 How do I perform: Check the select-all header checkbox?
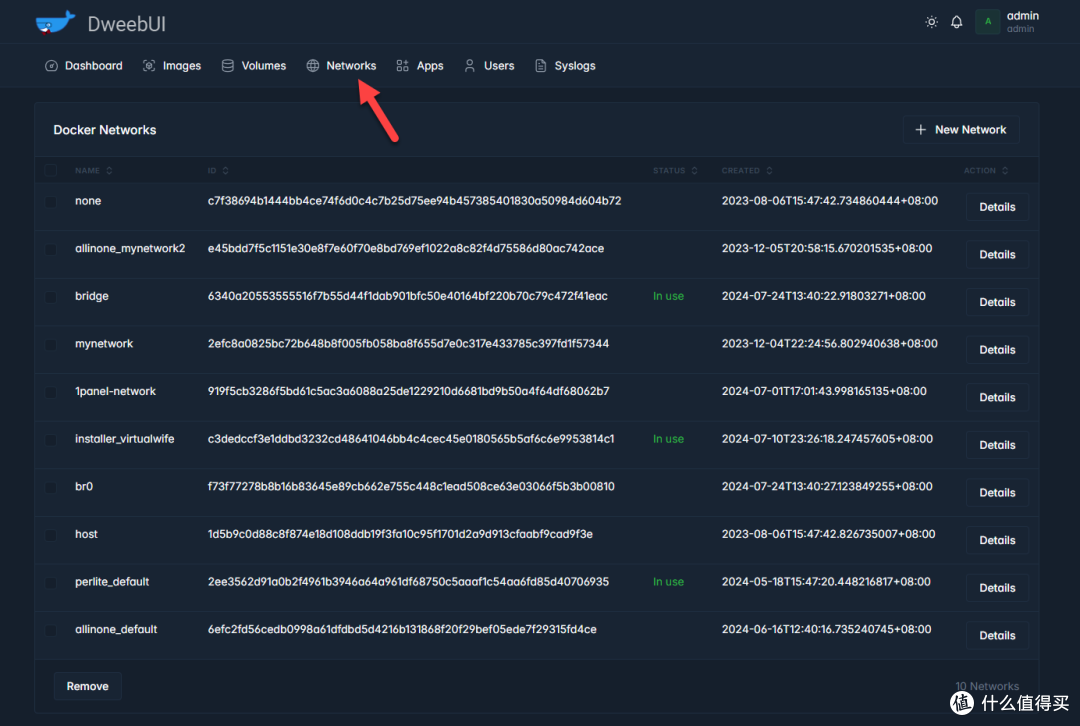tap(51, 171)
